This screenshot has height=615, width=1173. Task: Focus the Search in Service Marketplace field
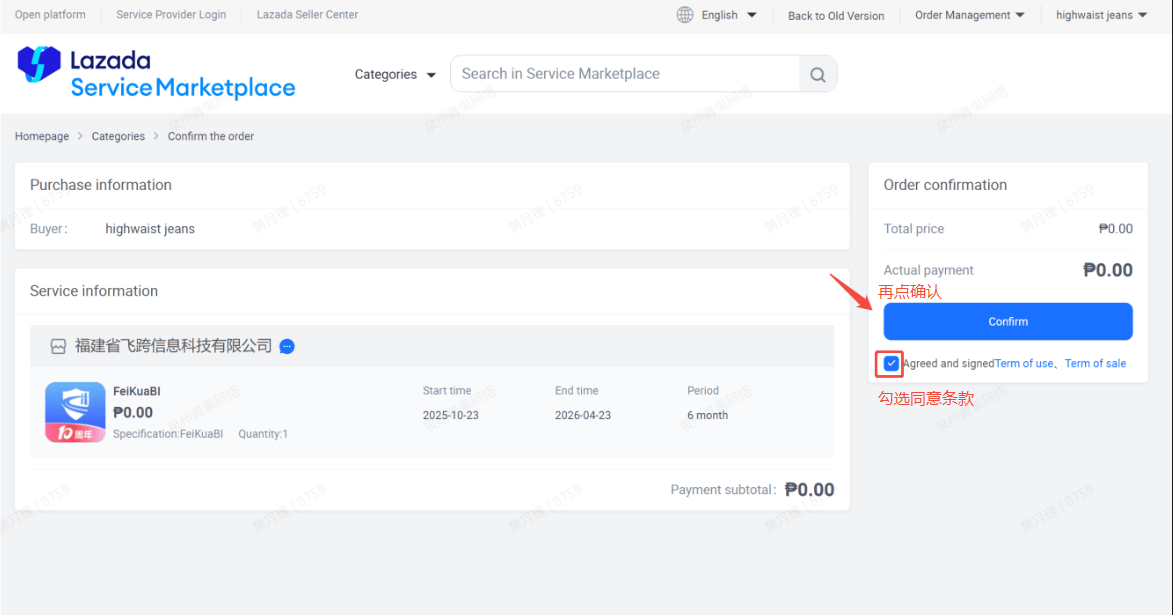(625, 74)
